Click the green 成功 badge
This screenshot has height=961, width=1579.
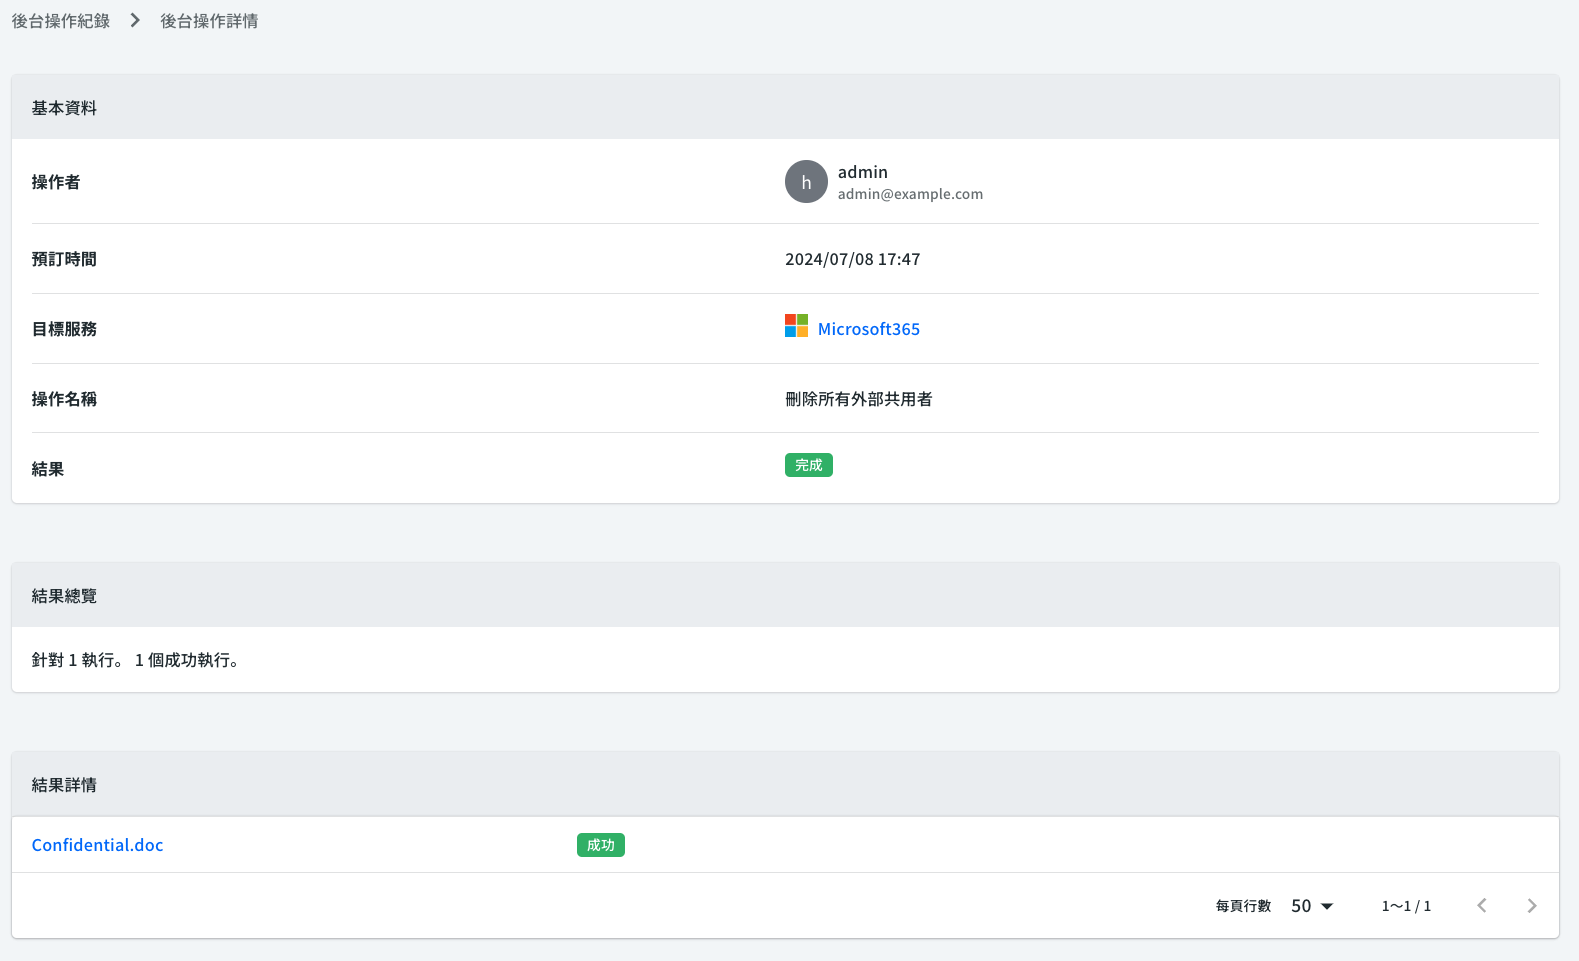pyautogui.click(x=601, y=845)
